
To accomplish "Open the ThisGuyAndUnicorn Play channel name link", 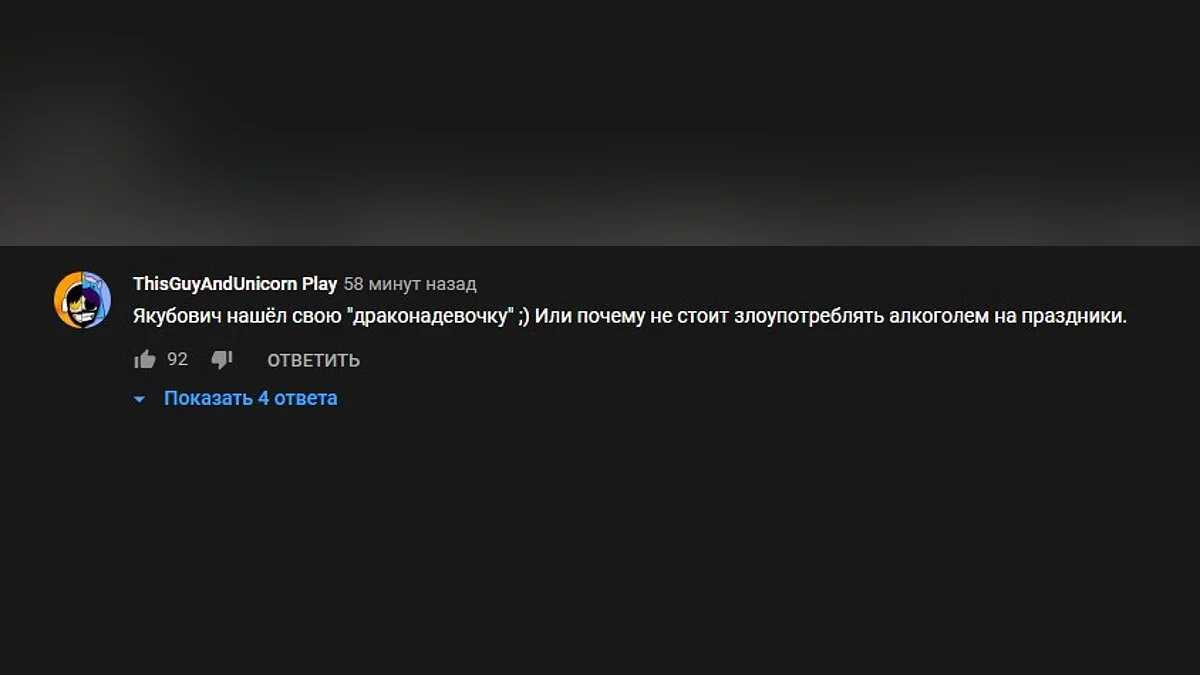I will pos(235,284).
